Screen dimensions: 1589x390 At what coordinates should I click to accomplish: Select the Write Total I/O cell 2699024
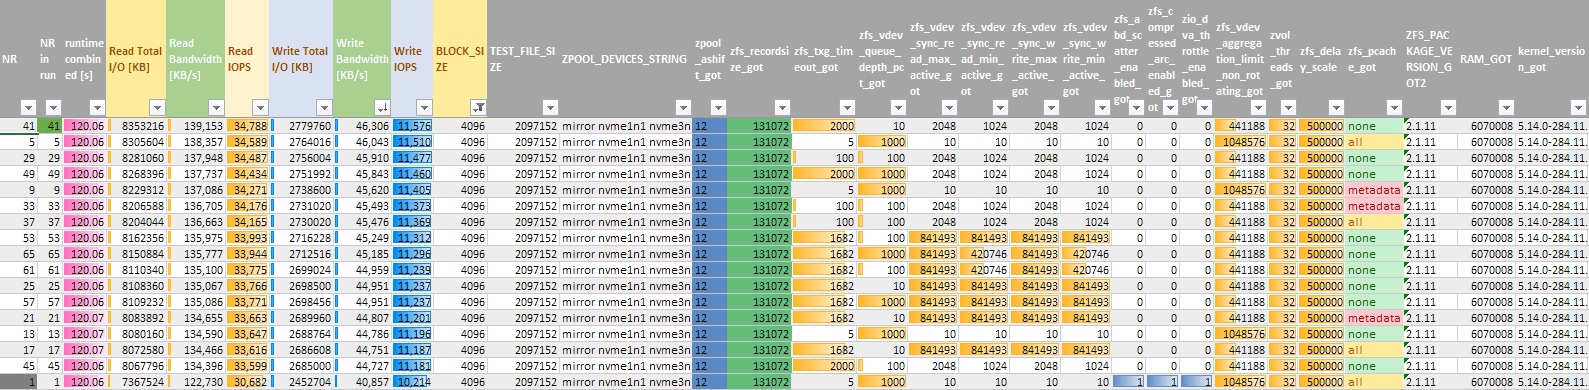pos(301,270)
